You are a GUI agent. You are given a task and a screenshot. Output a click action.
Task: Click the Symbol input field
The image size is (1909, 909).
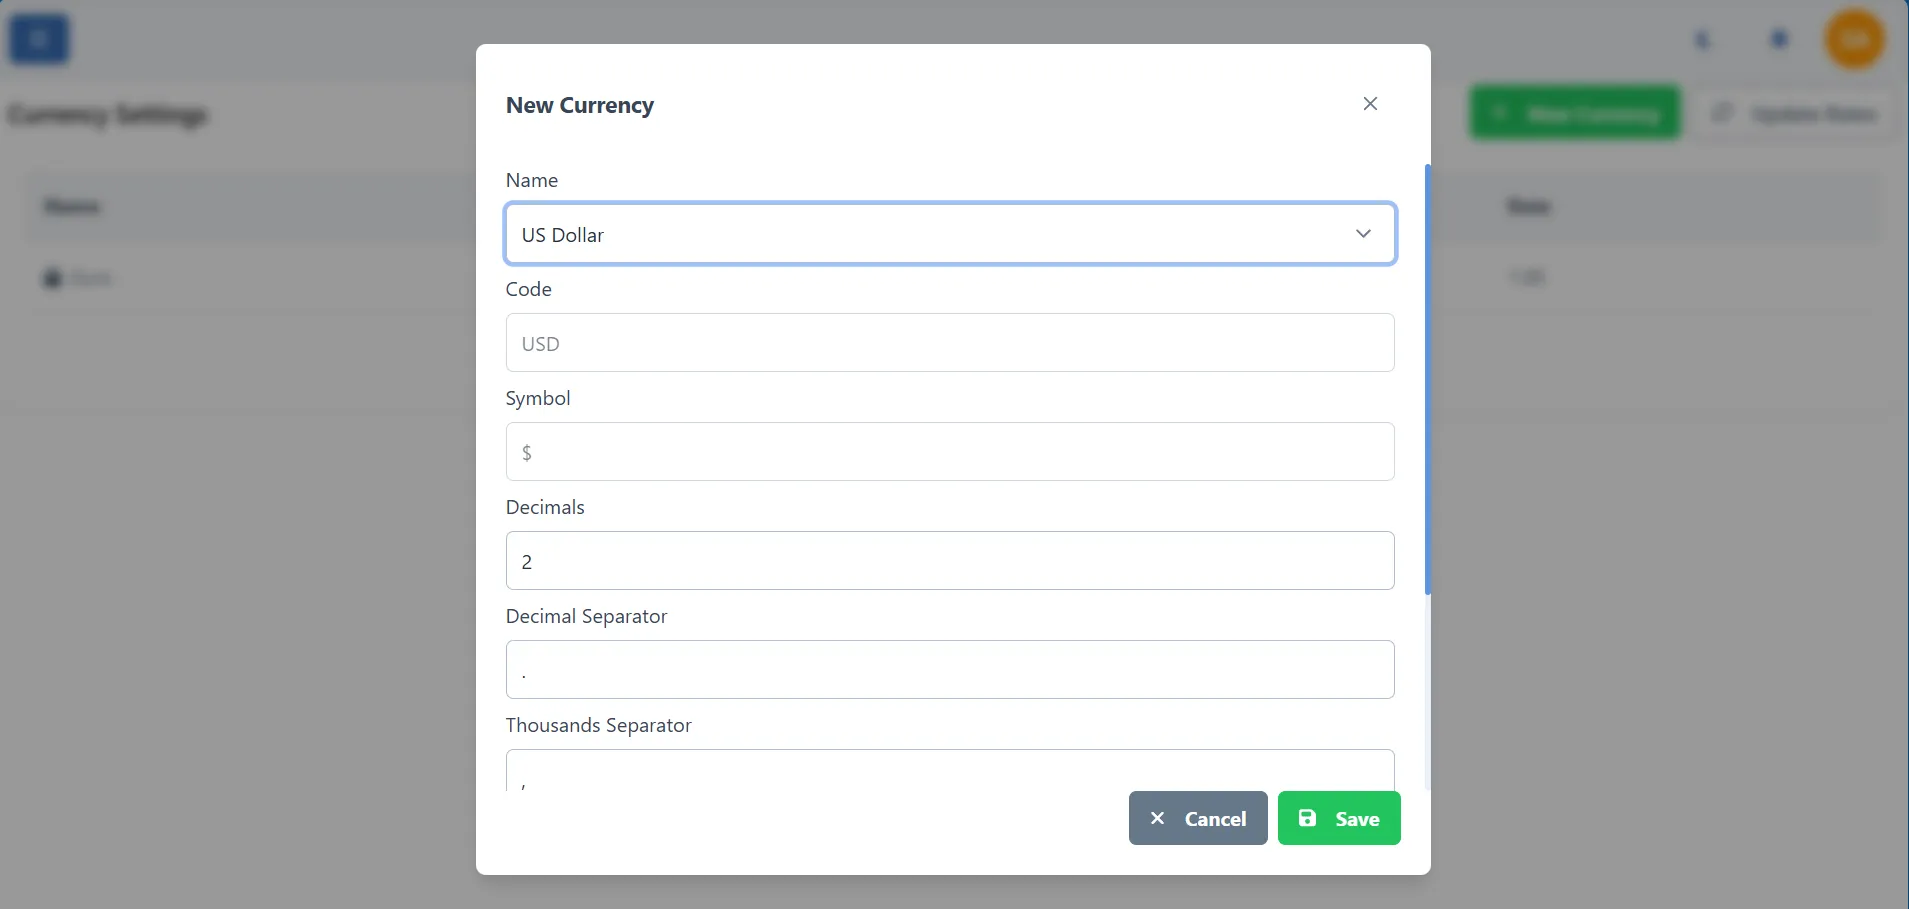pos(949,451)
